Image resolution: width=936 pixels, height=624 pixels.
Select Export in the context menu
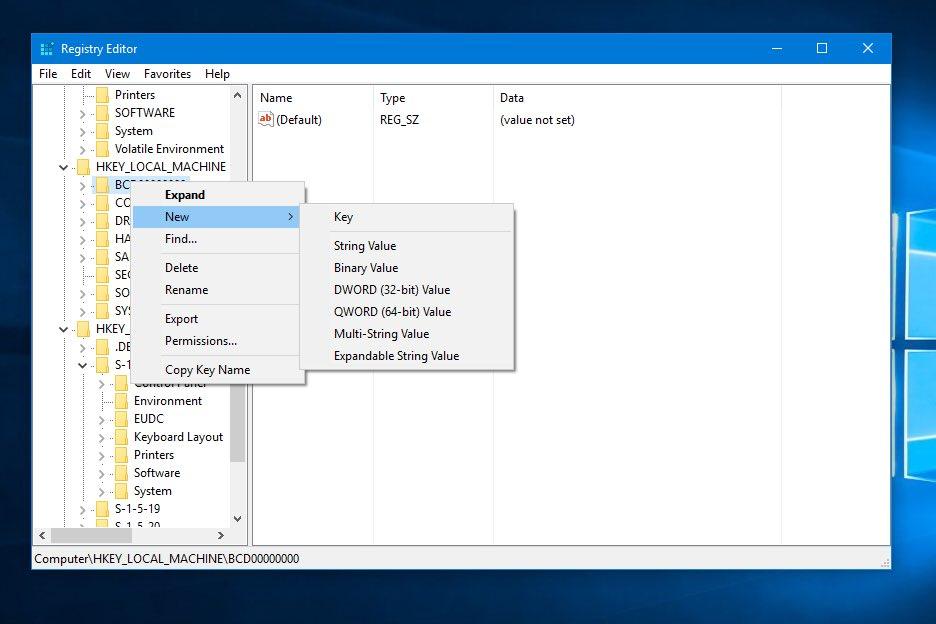tap(217, 319)
